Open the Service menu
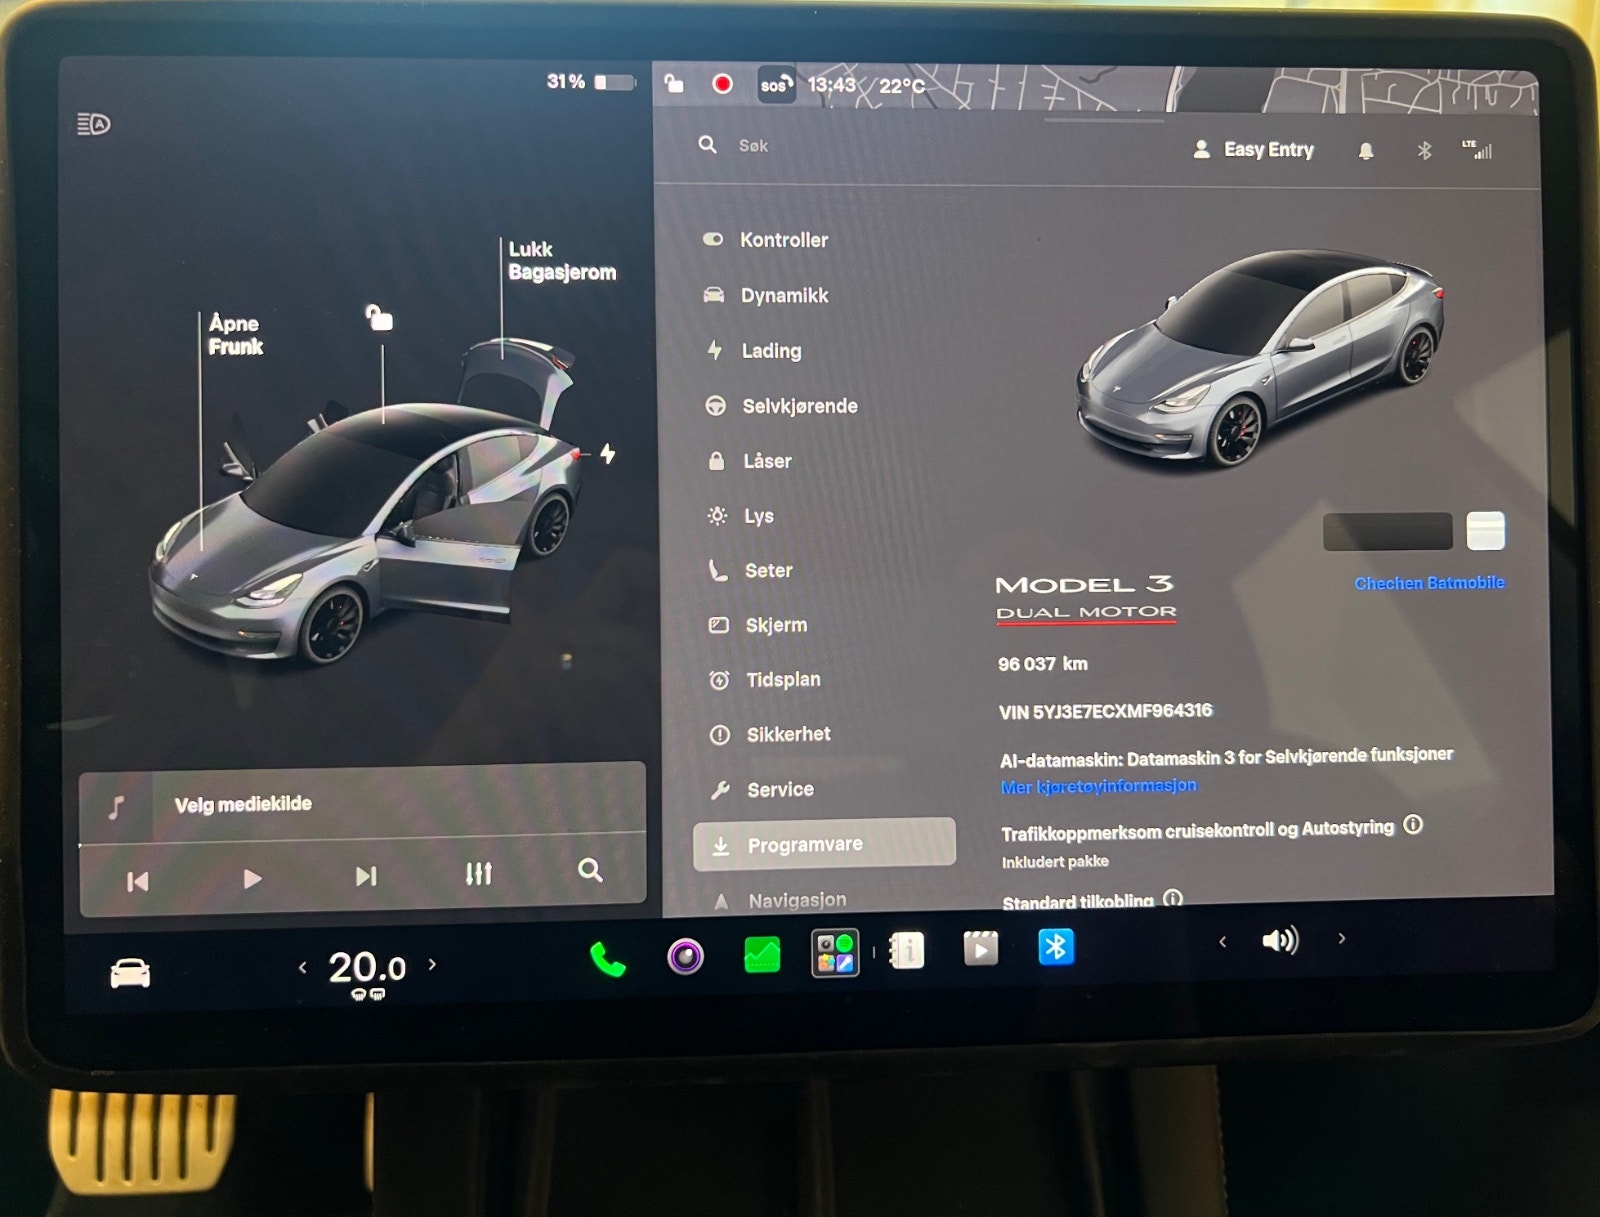The height and width of the screenshot is (1217, 1600). point(762,789)
